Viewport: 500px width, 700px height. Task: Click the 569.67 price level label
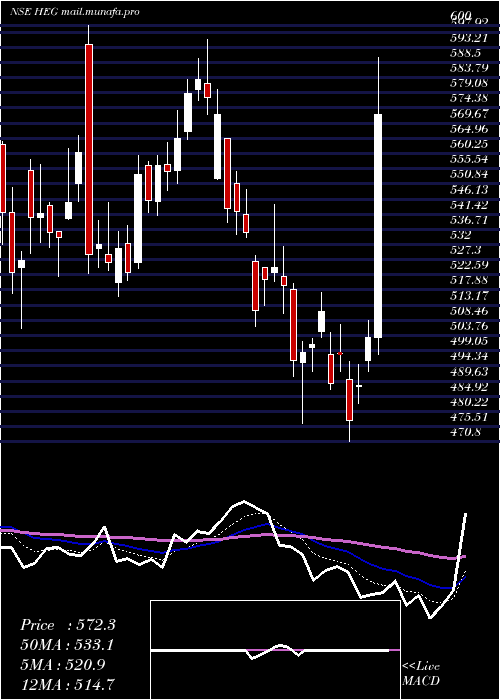point(468,113)
